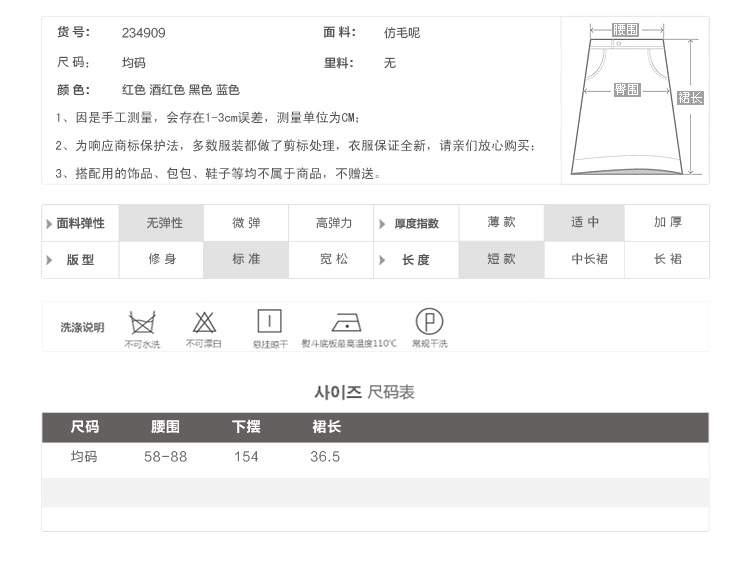
Task: Click the 均码 cell in size table
Action: tap(84, 457)
